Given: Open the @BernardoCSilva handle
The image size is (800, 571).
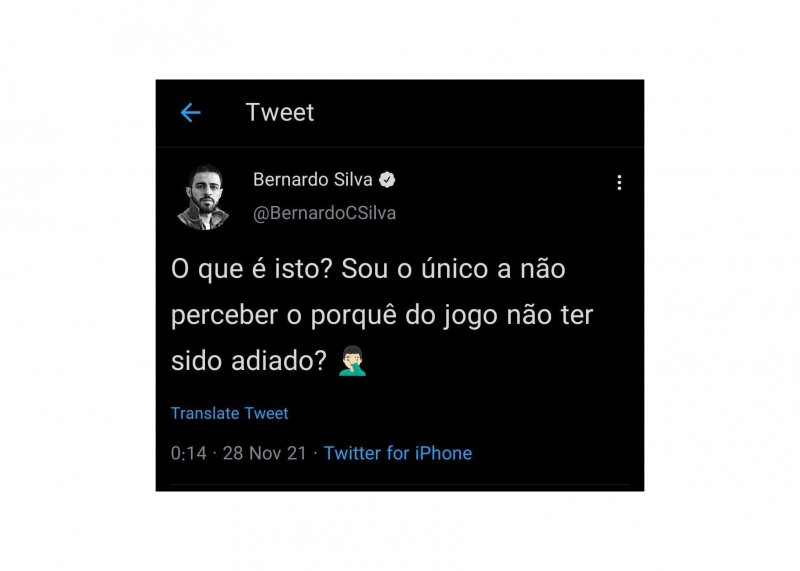Looking at the screenshot, I should [x=324, y=213].
